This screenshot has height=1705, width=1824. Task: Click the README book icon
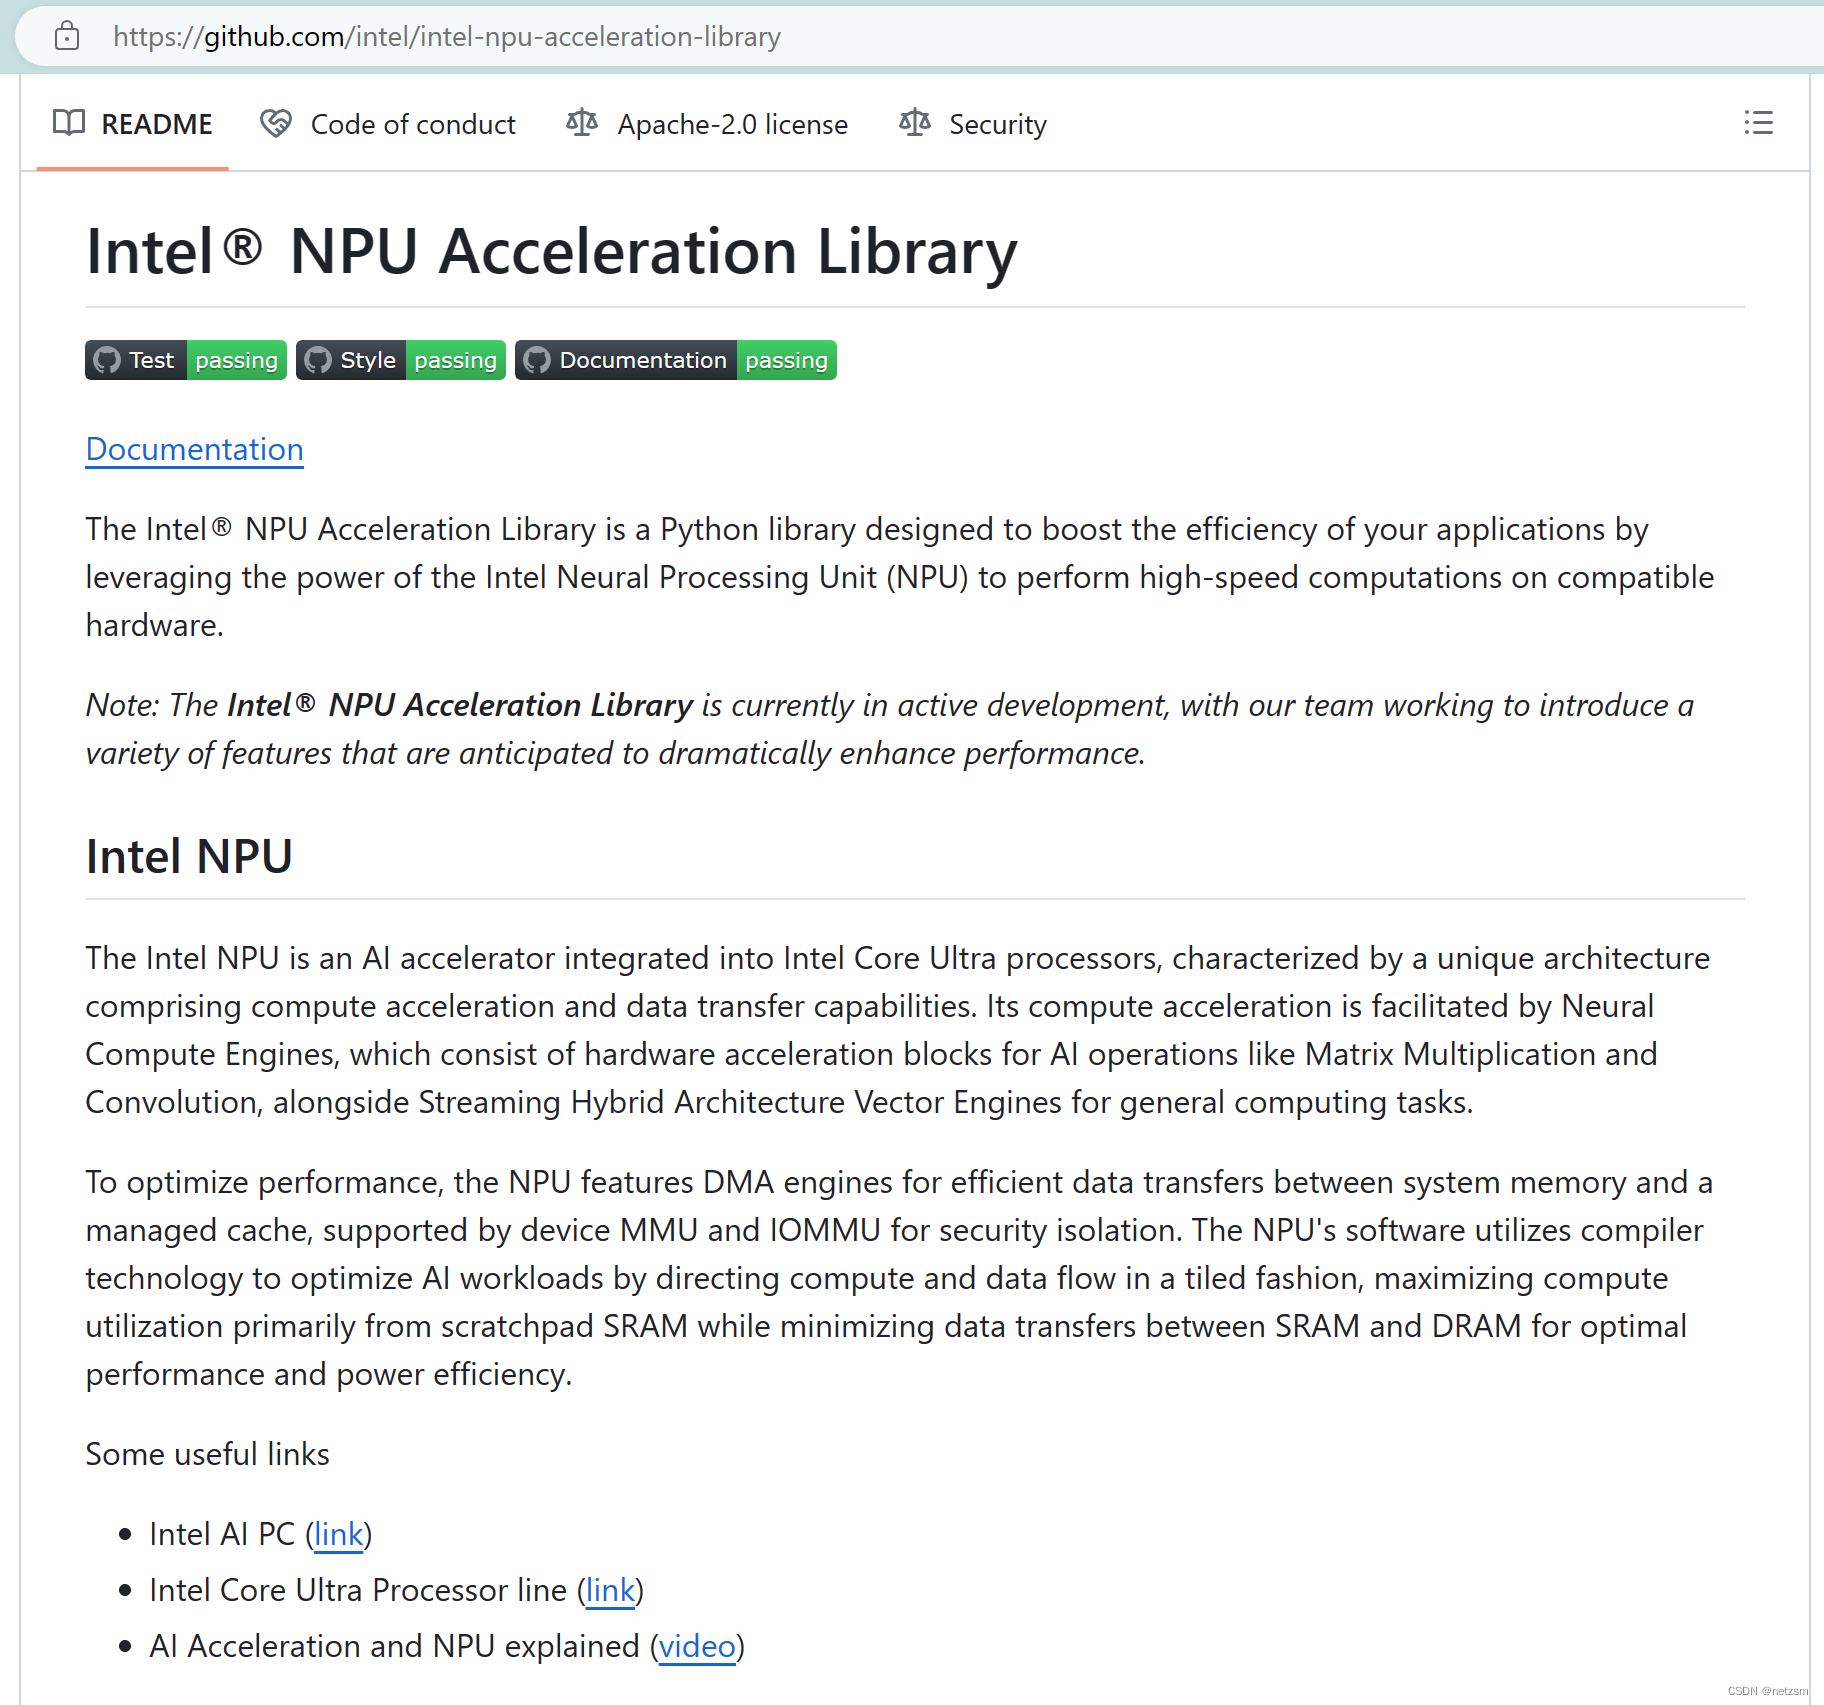(x=69, y=123)
